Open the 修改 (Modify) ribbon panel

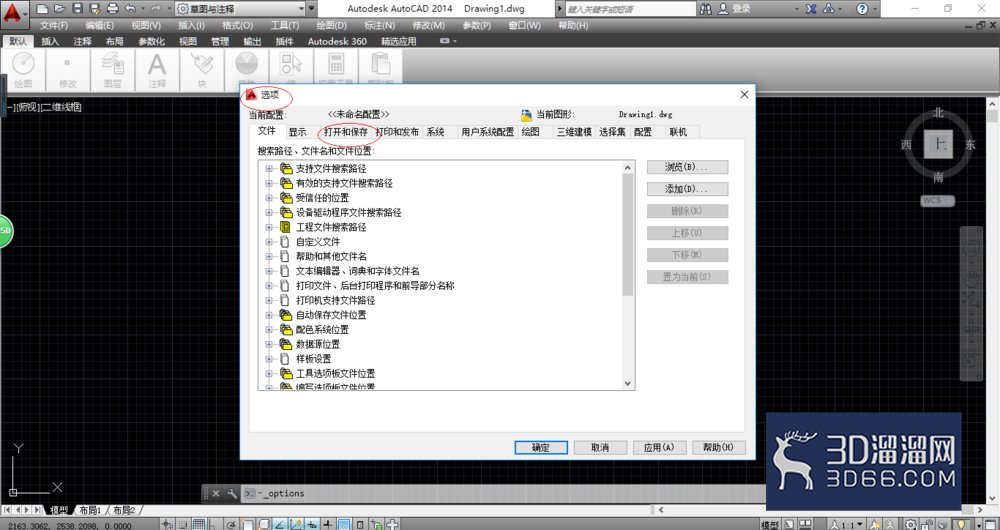[68, 70]
